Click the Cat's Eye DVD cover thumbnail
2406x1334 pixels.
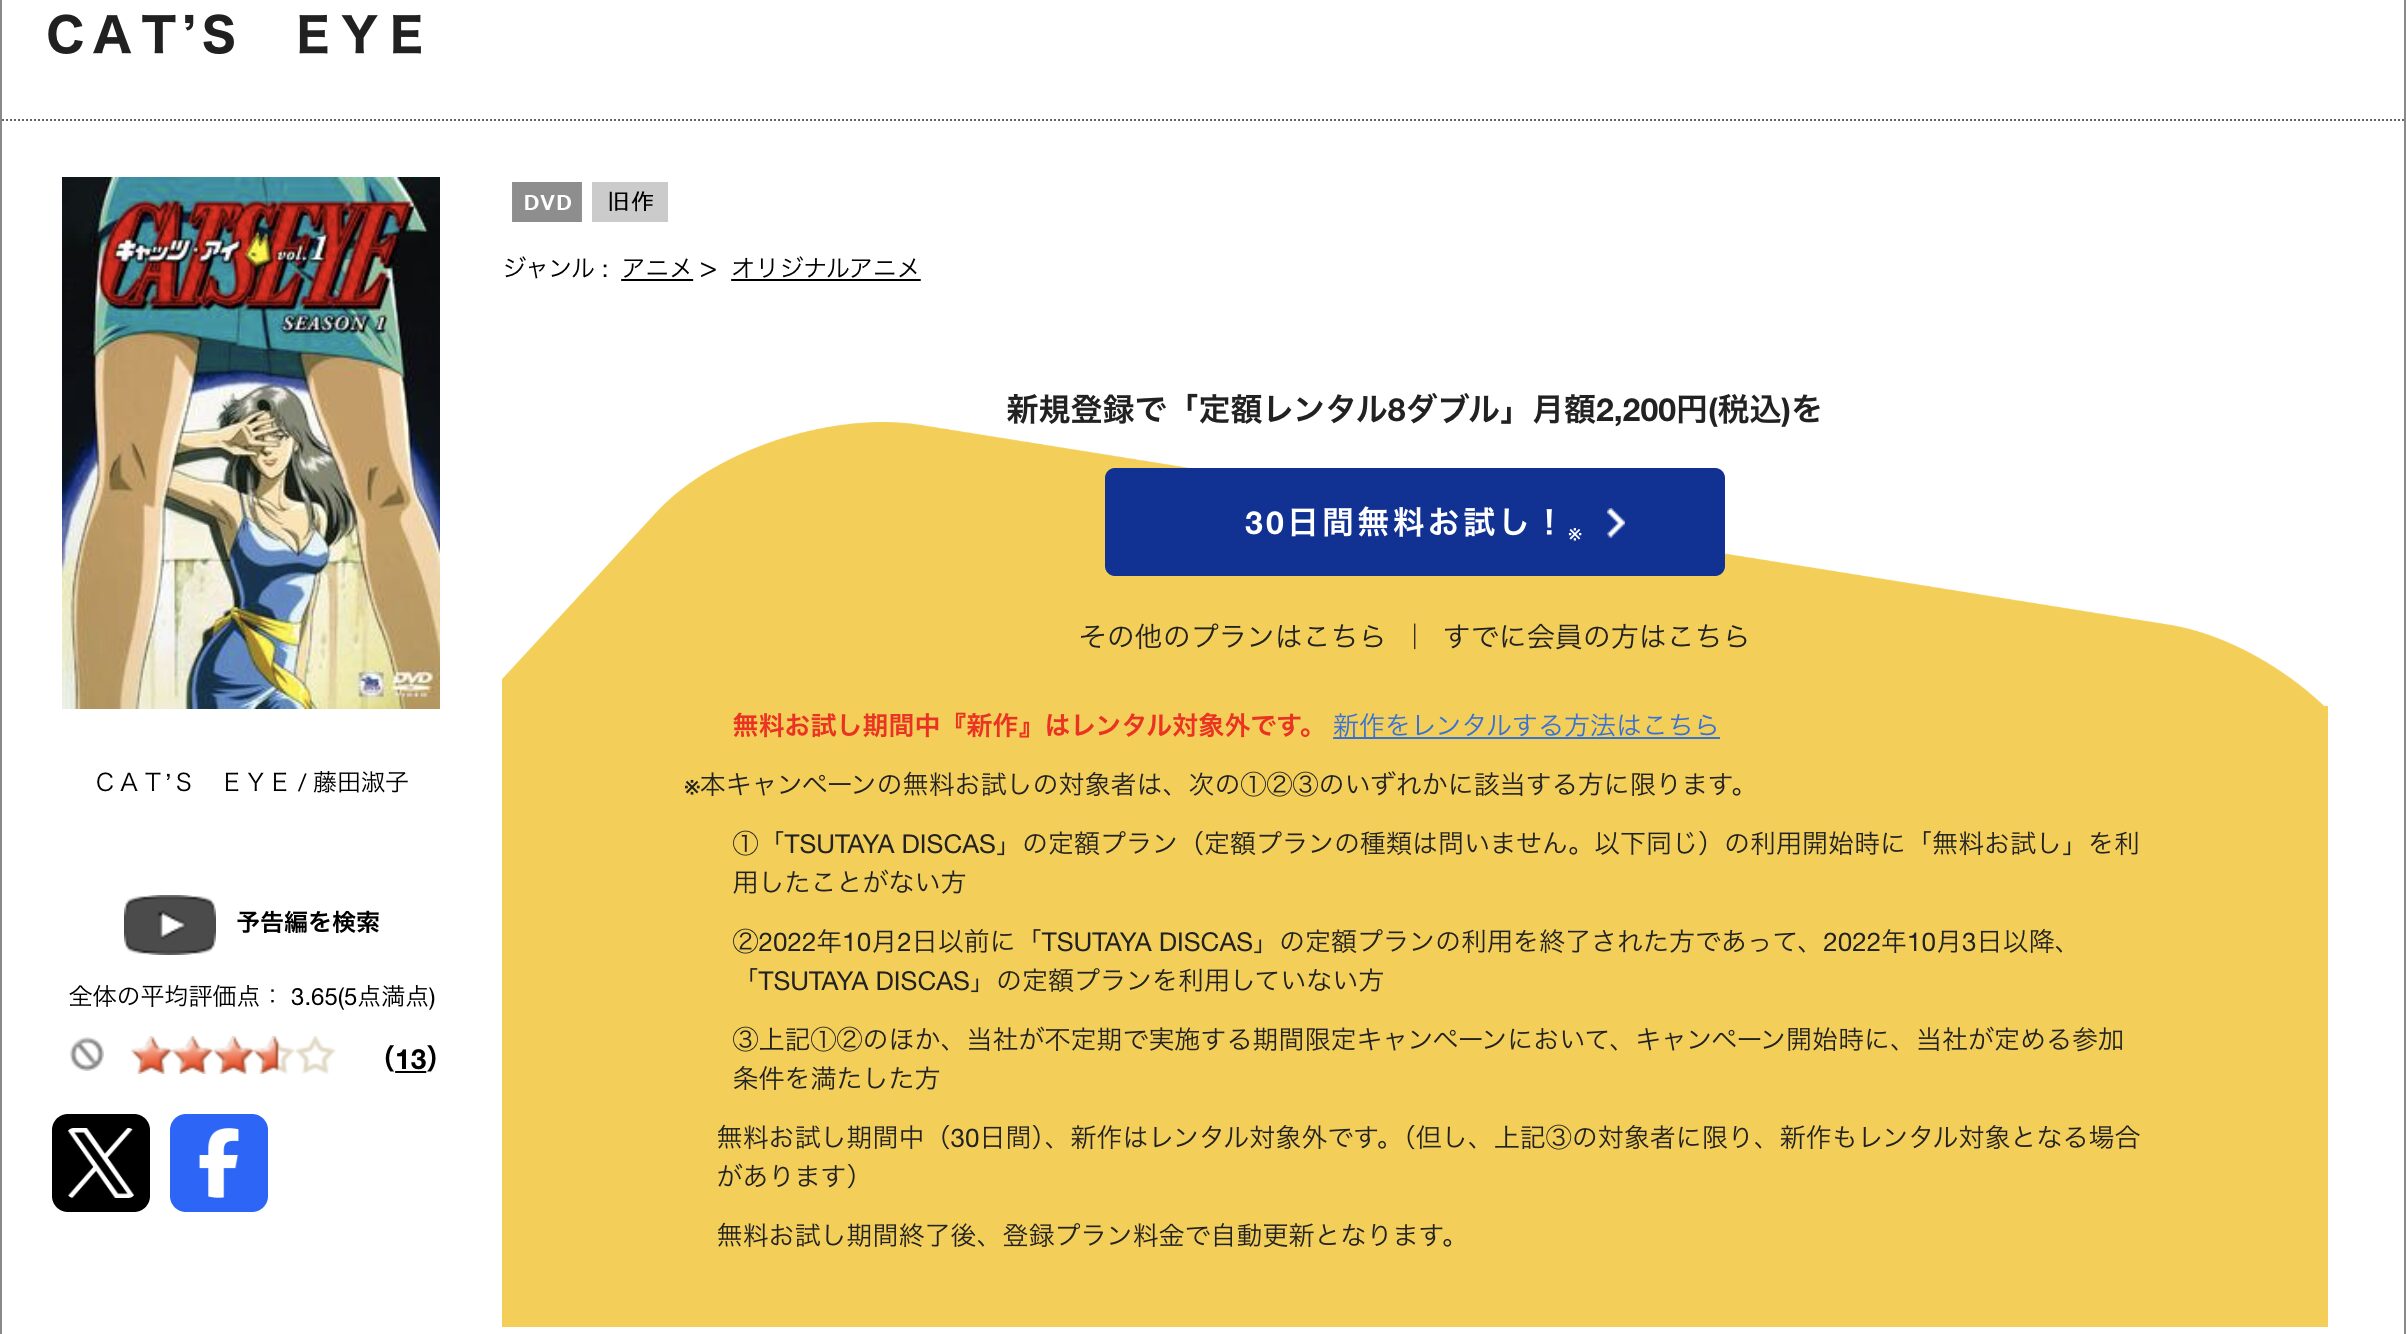251,443
